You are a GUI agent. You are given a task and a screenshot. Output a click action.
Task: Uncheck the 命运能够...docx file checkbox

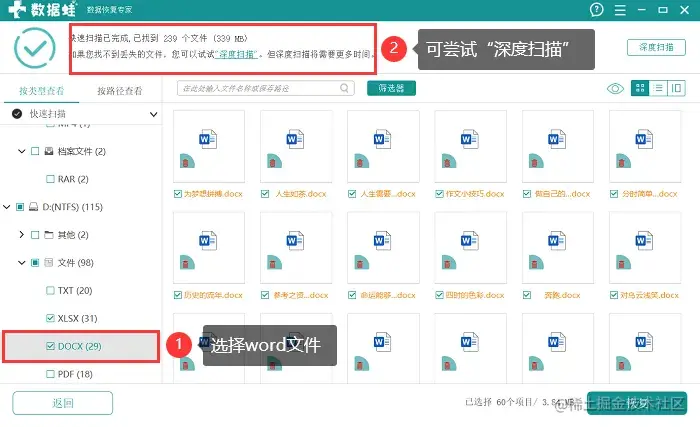tap(352, 295)
